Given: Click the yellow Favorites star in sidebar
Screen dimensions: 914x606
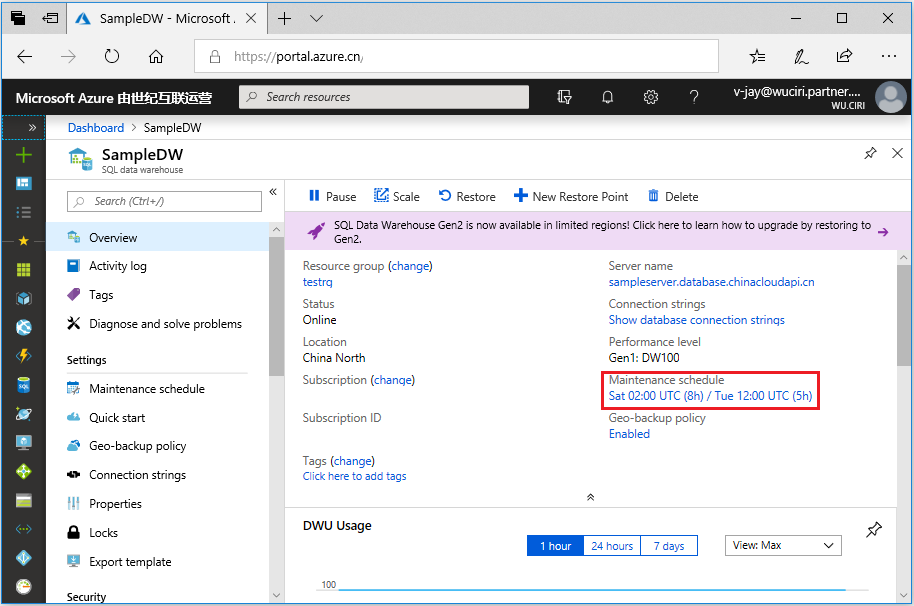Looking at the screenshot, I should 23,241.
